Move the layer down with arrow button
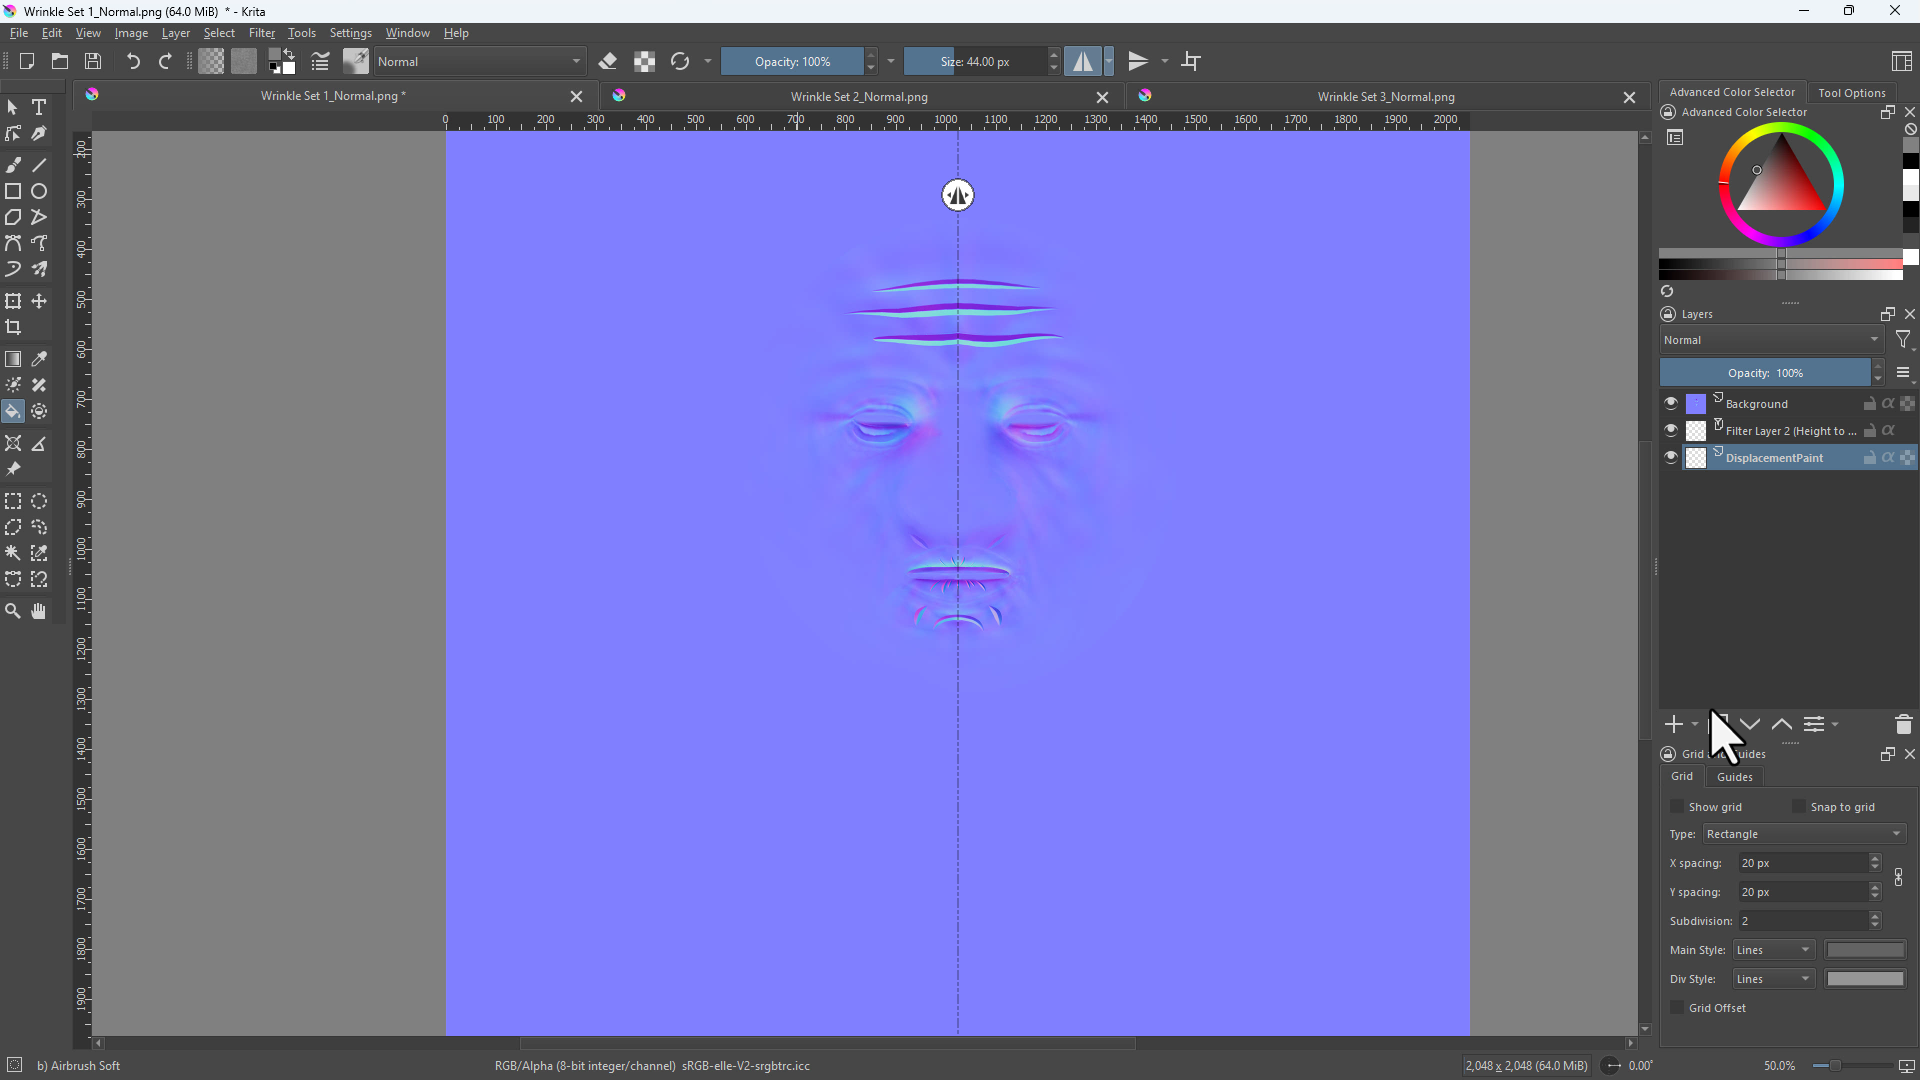Screen dimensions: 1920x1080 coord(1750,724)
